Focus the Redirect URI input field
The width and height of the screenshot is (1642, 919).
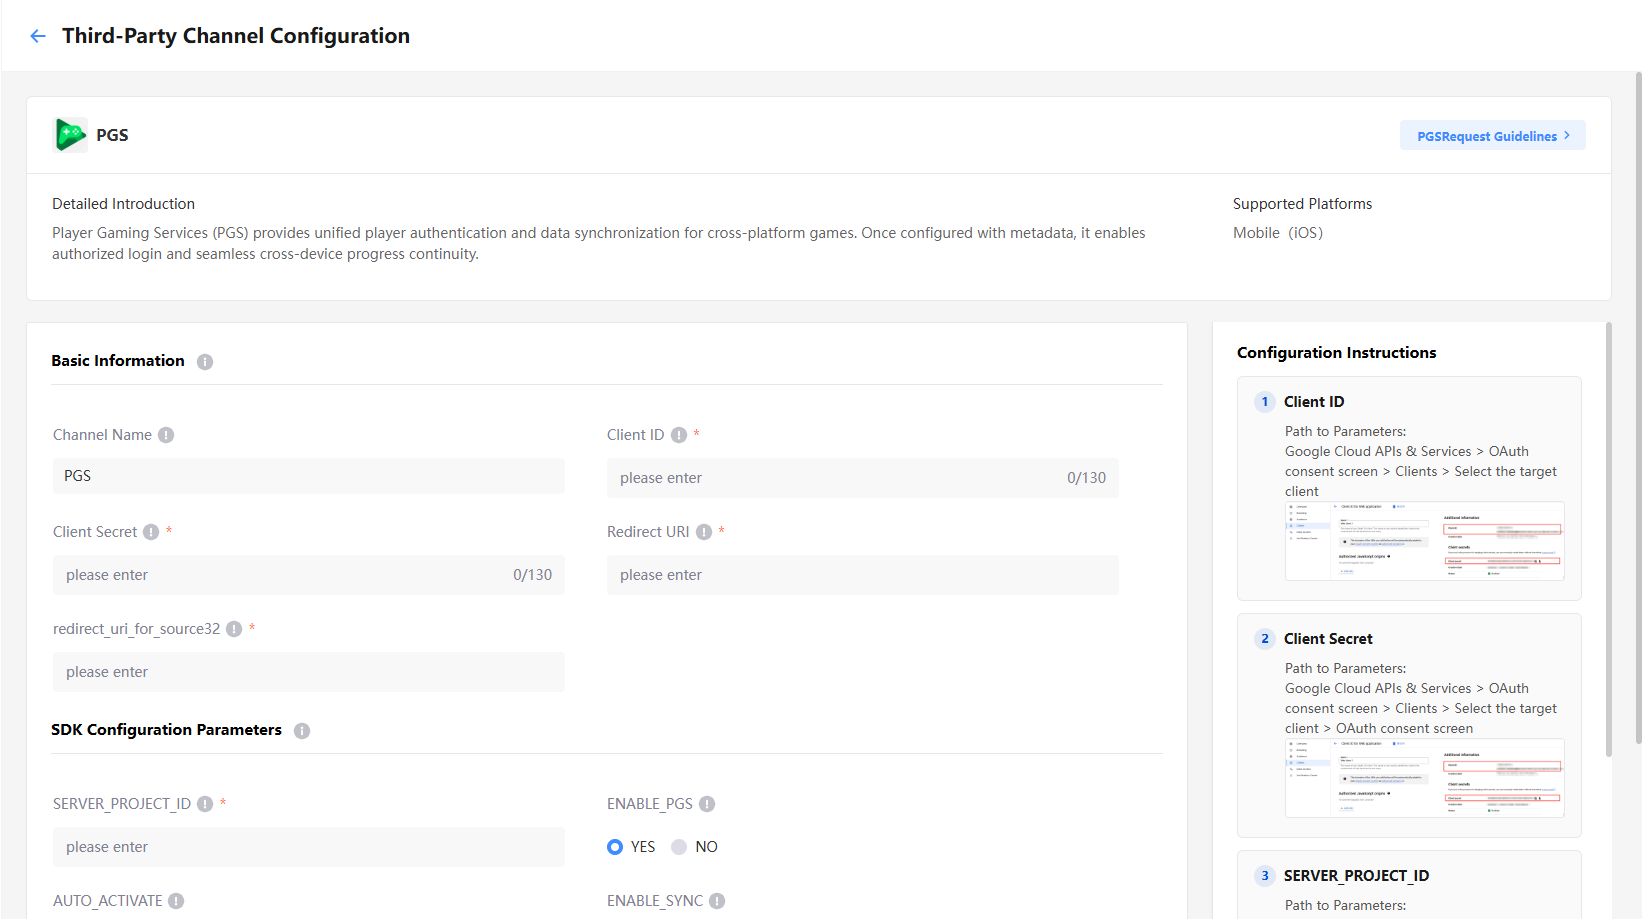point(863,575)
